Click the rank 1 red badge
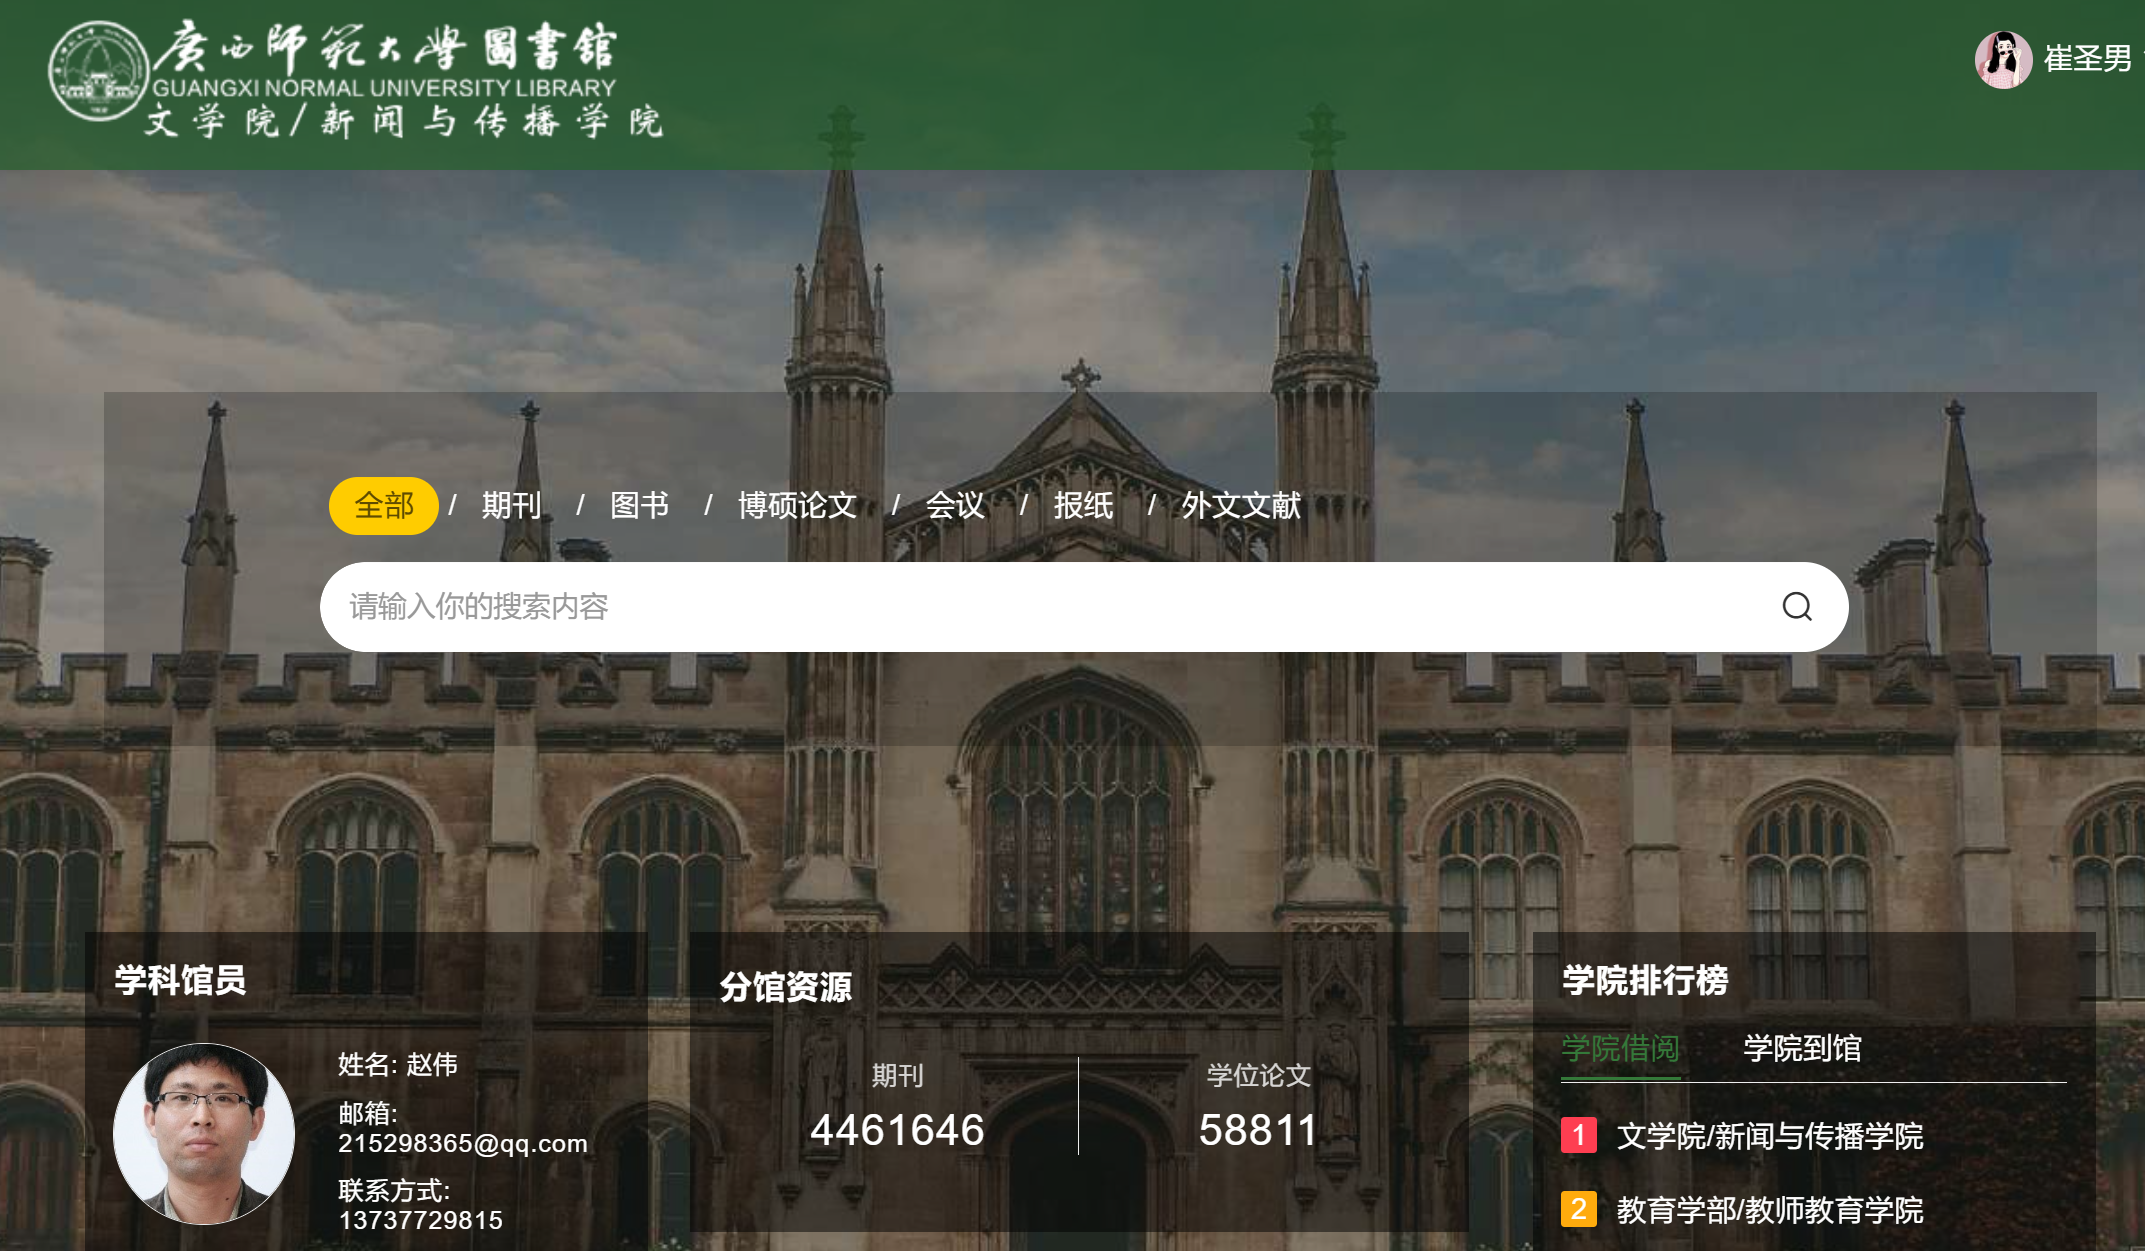Image resolution: width=2145 pixels, height=1251 pixels. click(x=1578, y=1135)
